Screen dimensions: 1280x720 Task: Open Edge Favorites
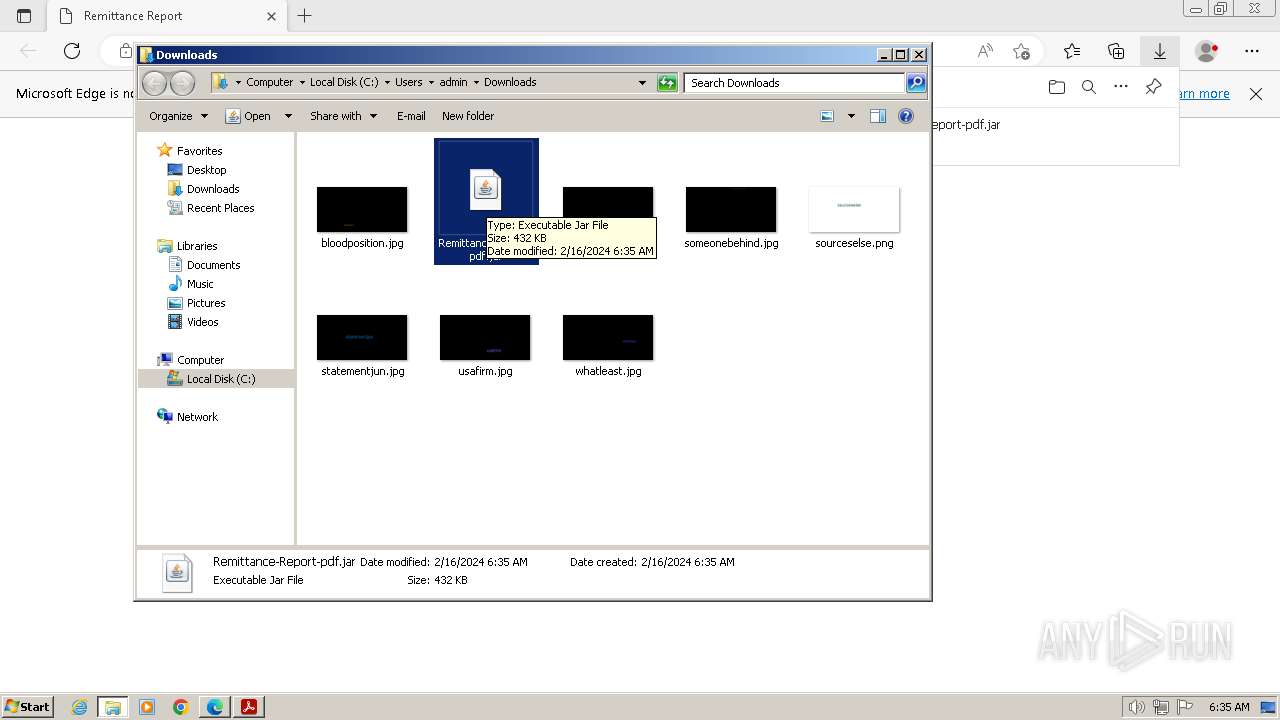click(x=1072, y=51)
